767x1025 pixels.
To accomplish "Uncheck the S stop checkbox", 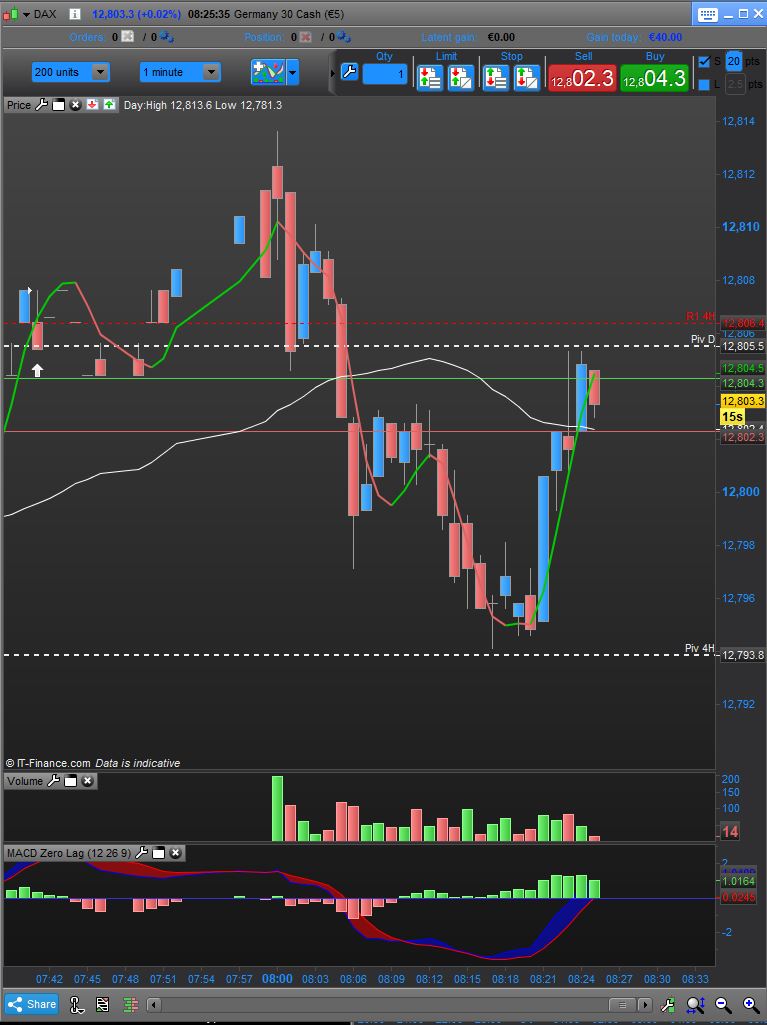I will click(704, 61).
